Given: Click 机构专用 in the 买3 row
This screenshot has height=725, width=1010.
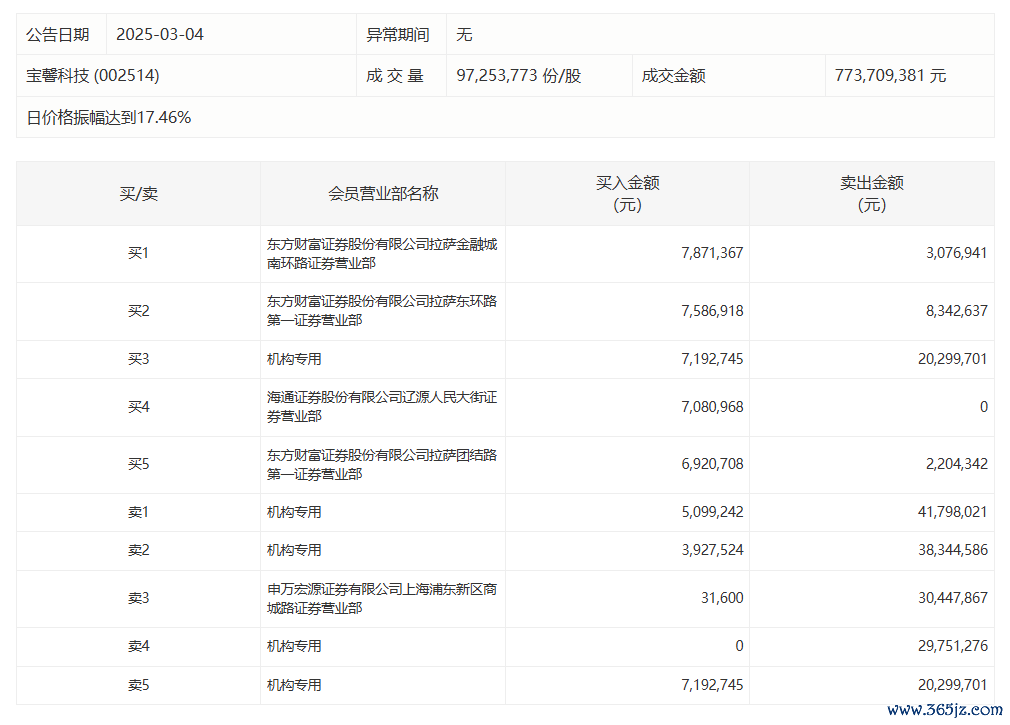Looking at the screenshot, I should [294, 359].
